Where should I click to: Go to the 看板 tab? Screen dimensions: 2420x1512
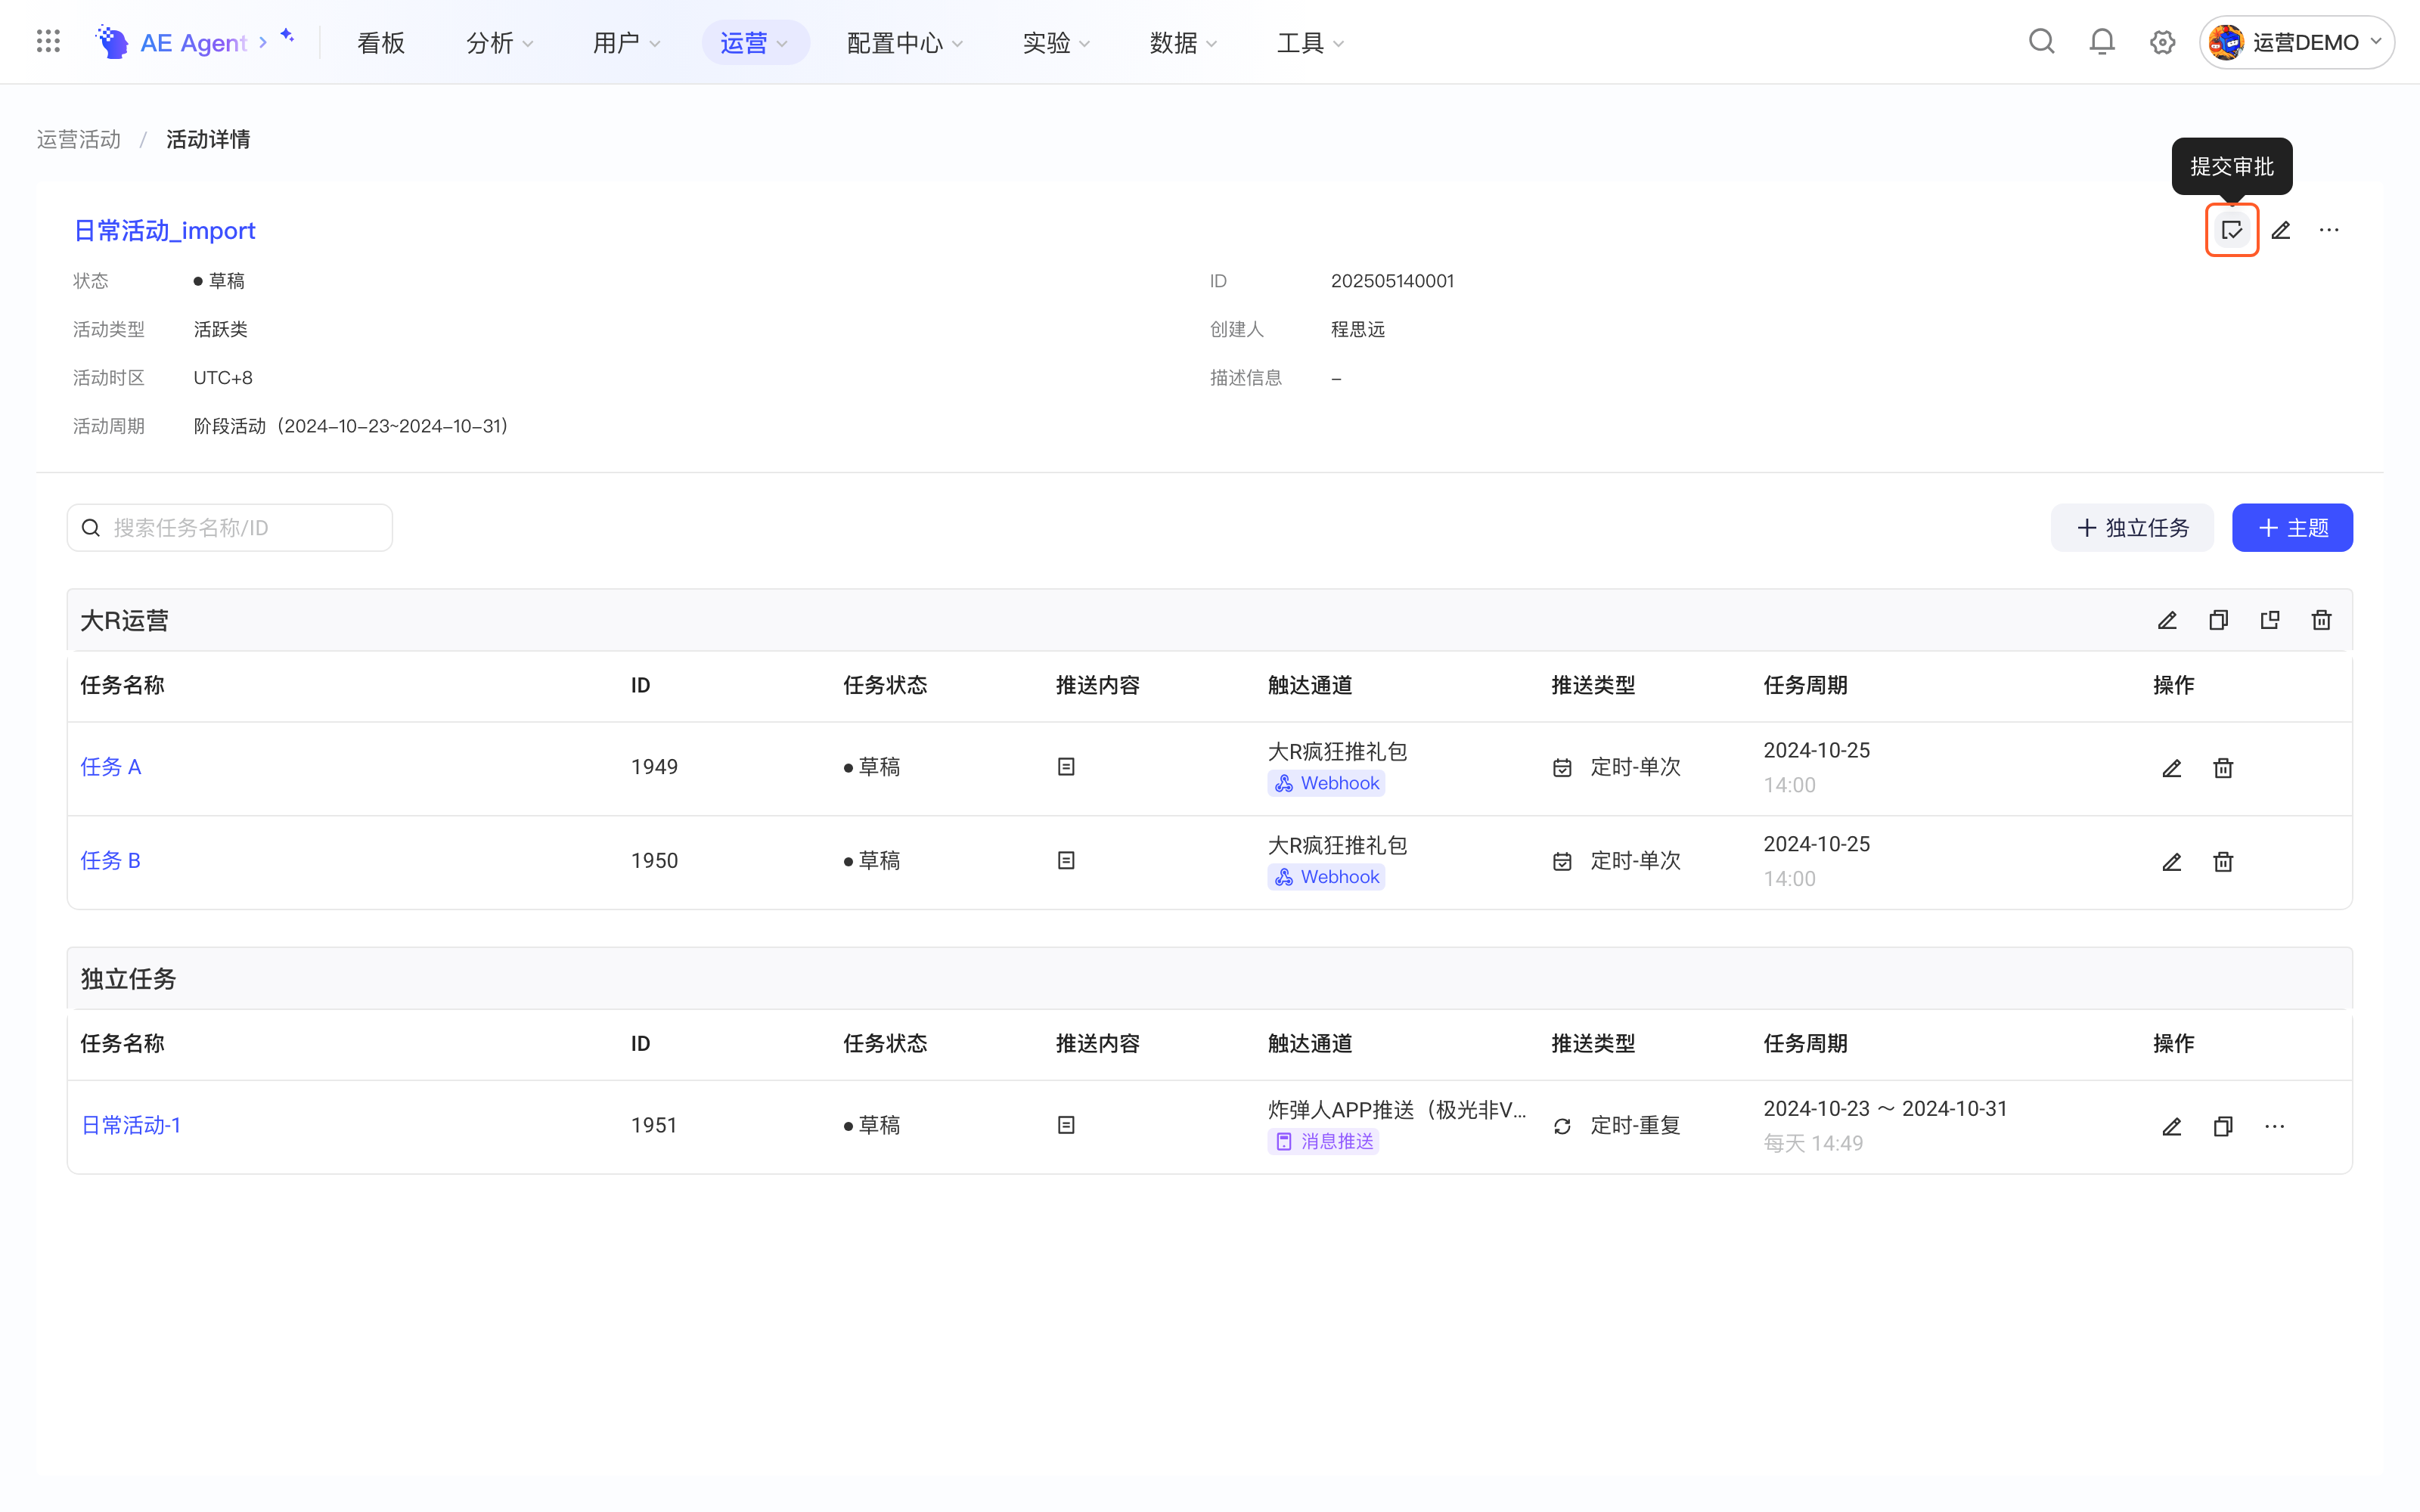coord(381,42)
